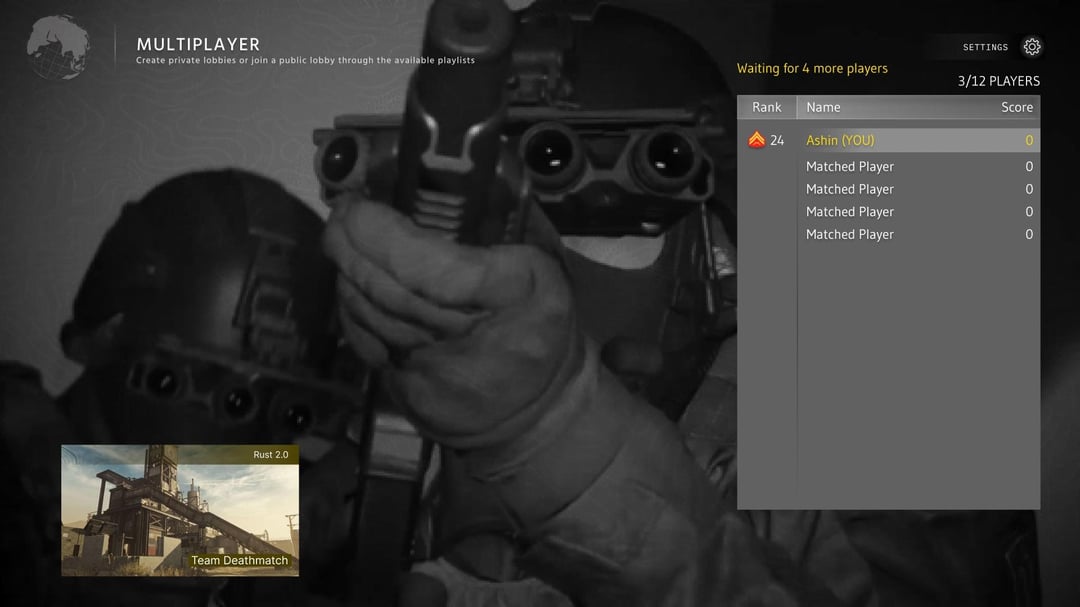Open settings via the gear icon
The width and height of the screenshot is (1080, 607).
[1032, 47]
